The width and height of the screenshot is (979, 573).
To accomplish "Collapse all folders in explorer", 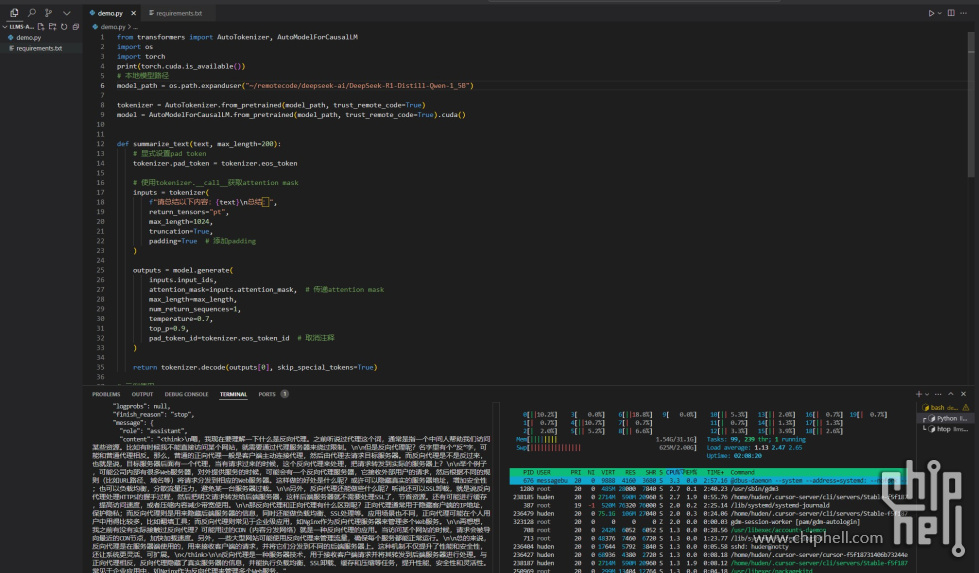I will (x=76, y=27).
